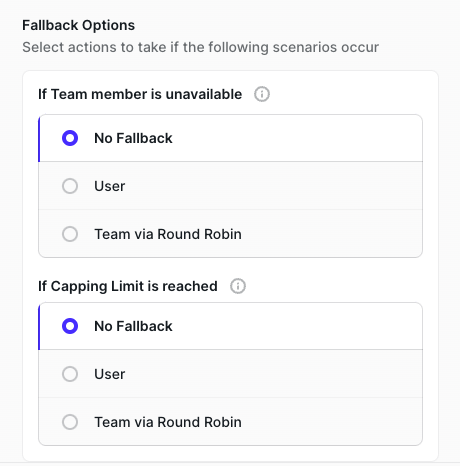Viewport: 460px width, 466px height.
Task: Click 'User' label text in Capping Limit section
Action: pos(110,374)
